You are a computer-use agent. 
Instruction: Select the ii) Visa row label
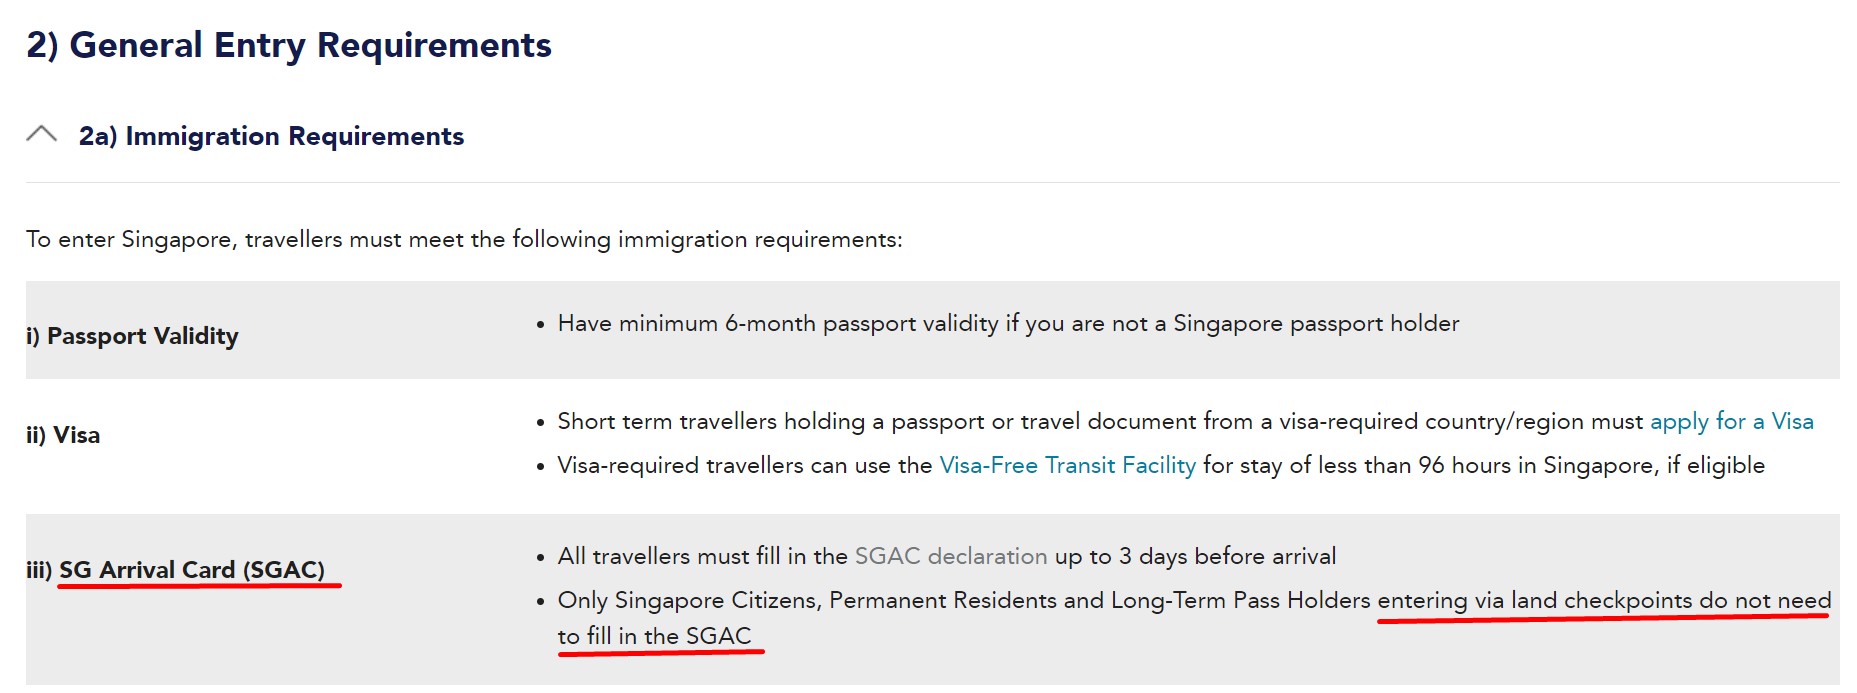(63, 435)
